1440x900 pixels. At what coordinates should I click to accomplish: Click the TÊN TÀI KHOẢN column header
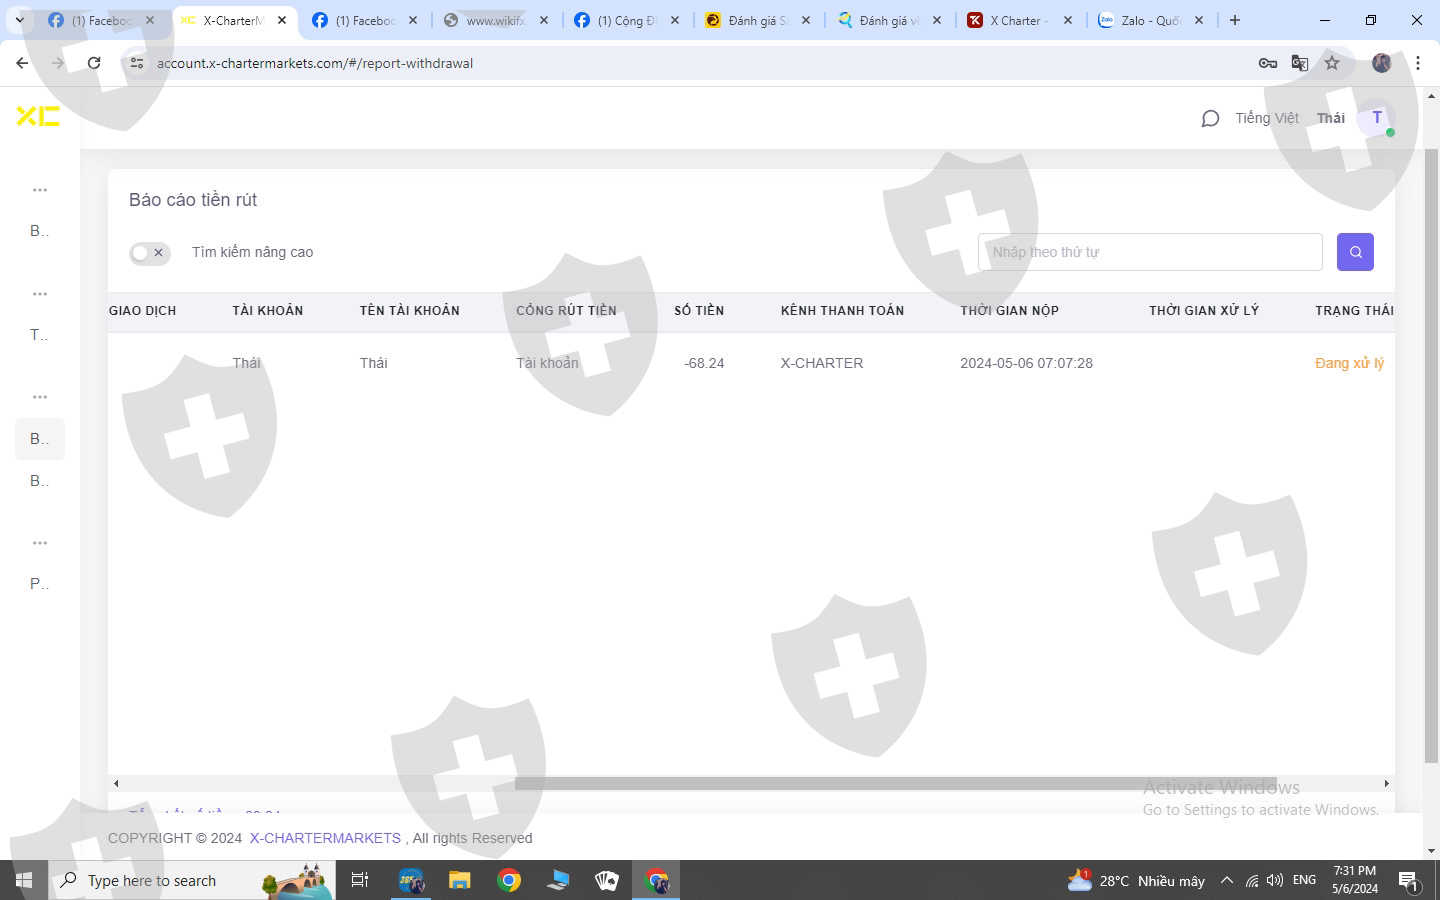(x=410, y=311)
